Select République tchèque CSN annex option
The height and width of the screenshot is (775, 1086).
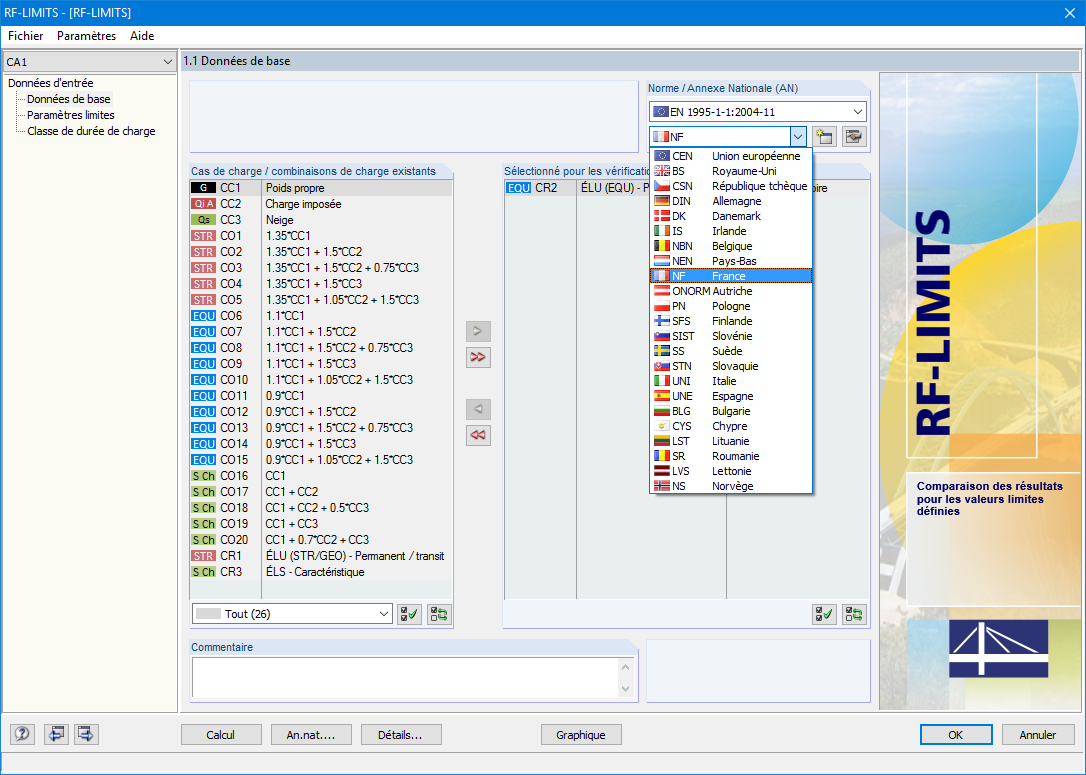tap(731, 186)
